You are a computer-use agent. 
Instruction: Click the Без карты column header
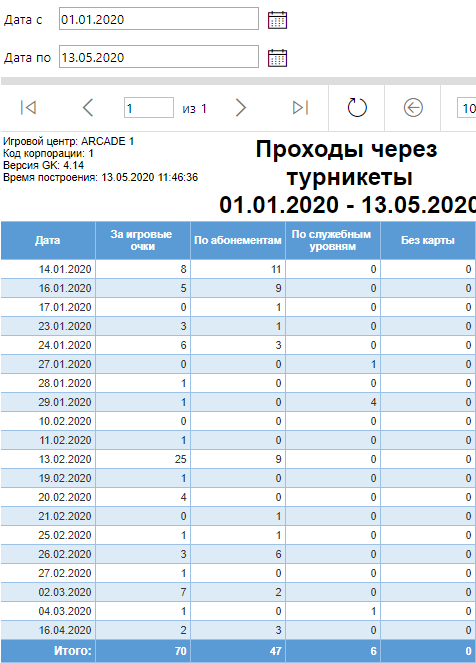pyautogui.click(x=428, y=241)
